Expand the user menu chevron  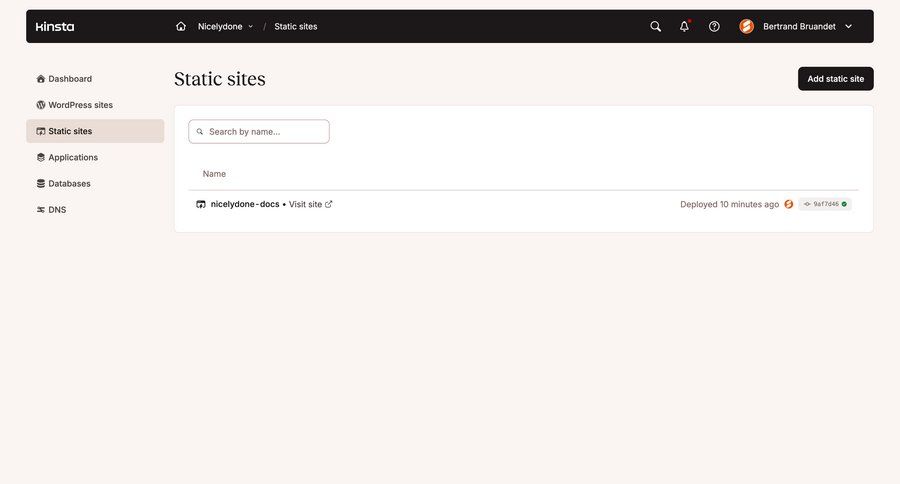(x=849, y=26)
